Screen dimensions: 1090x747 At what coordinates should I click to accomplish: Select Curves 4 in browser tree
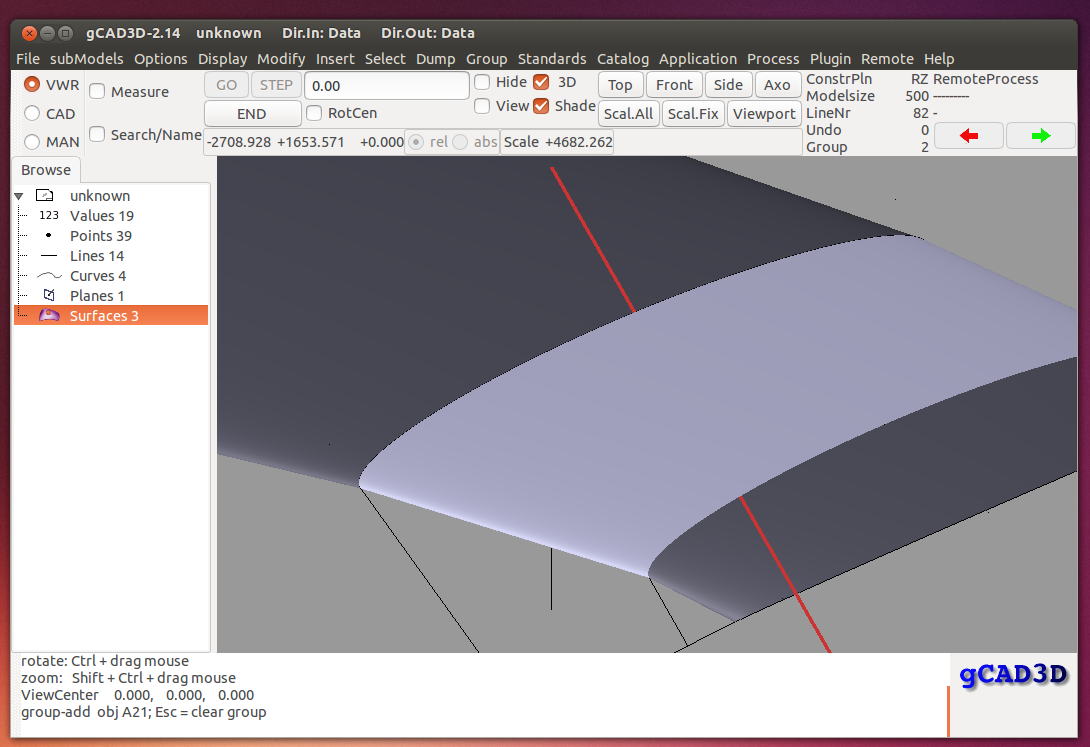coord(111,276)
